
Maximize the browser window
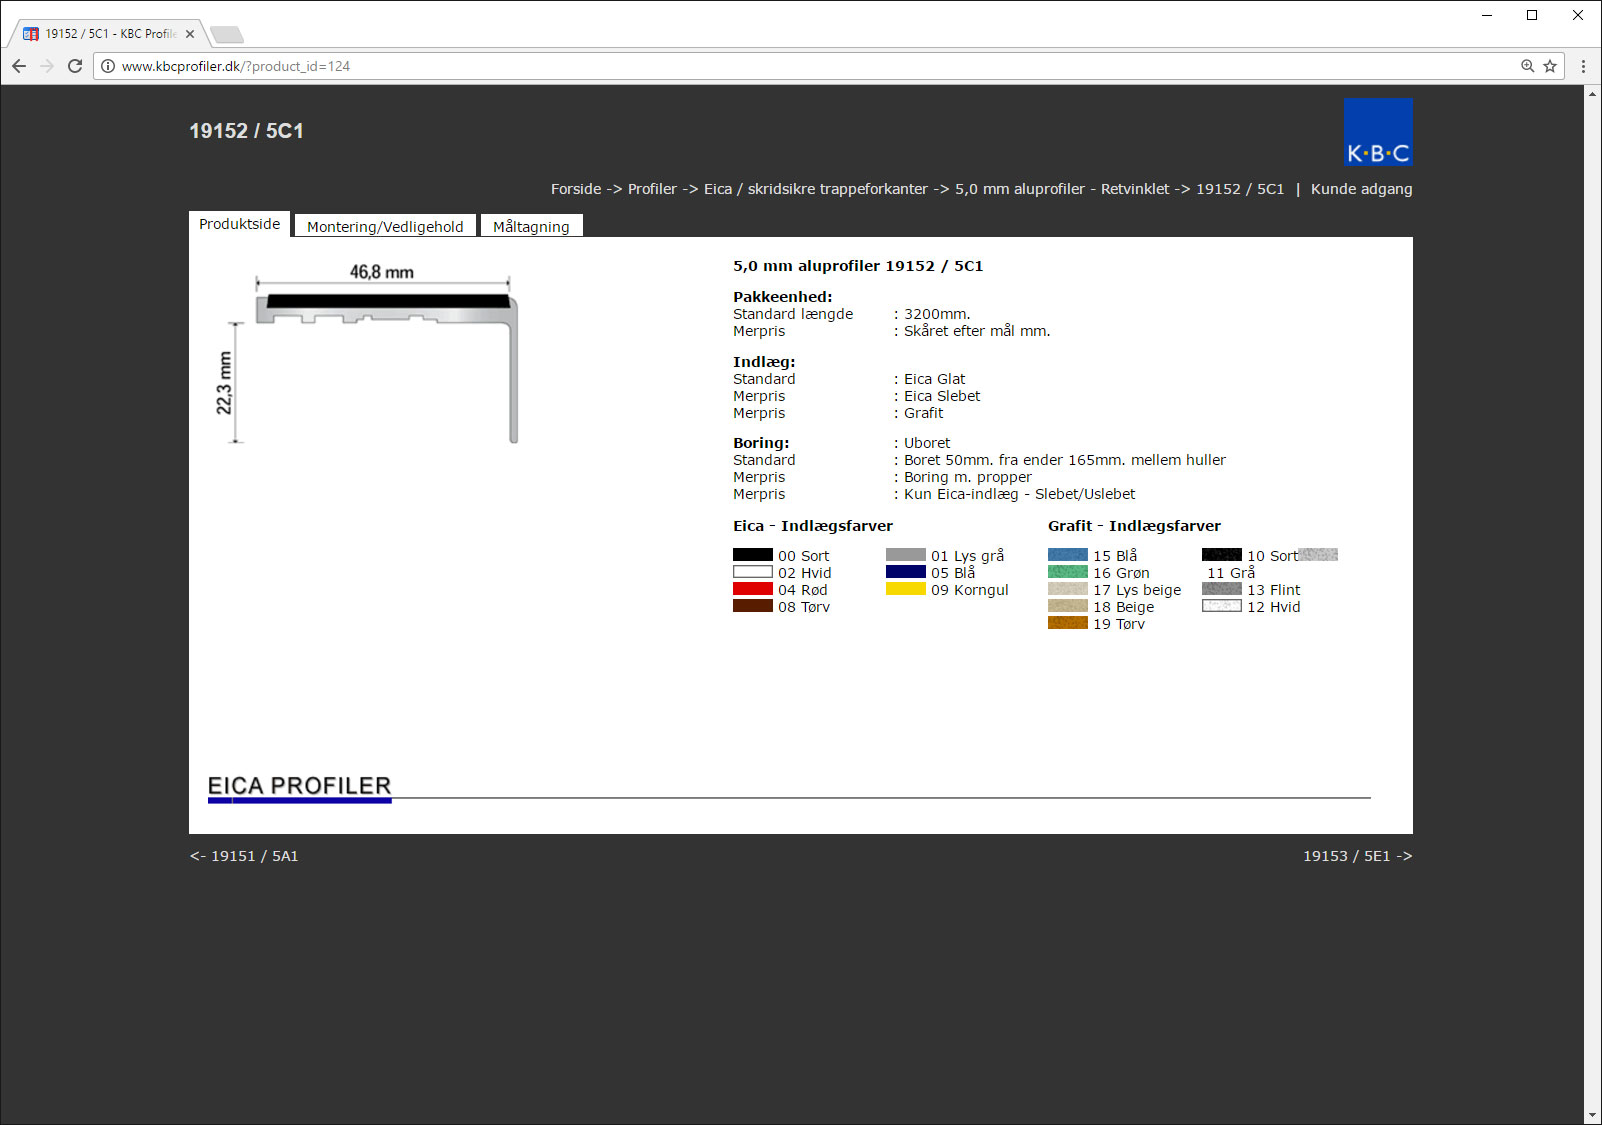coord(1532,15)
